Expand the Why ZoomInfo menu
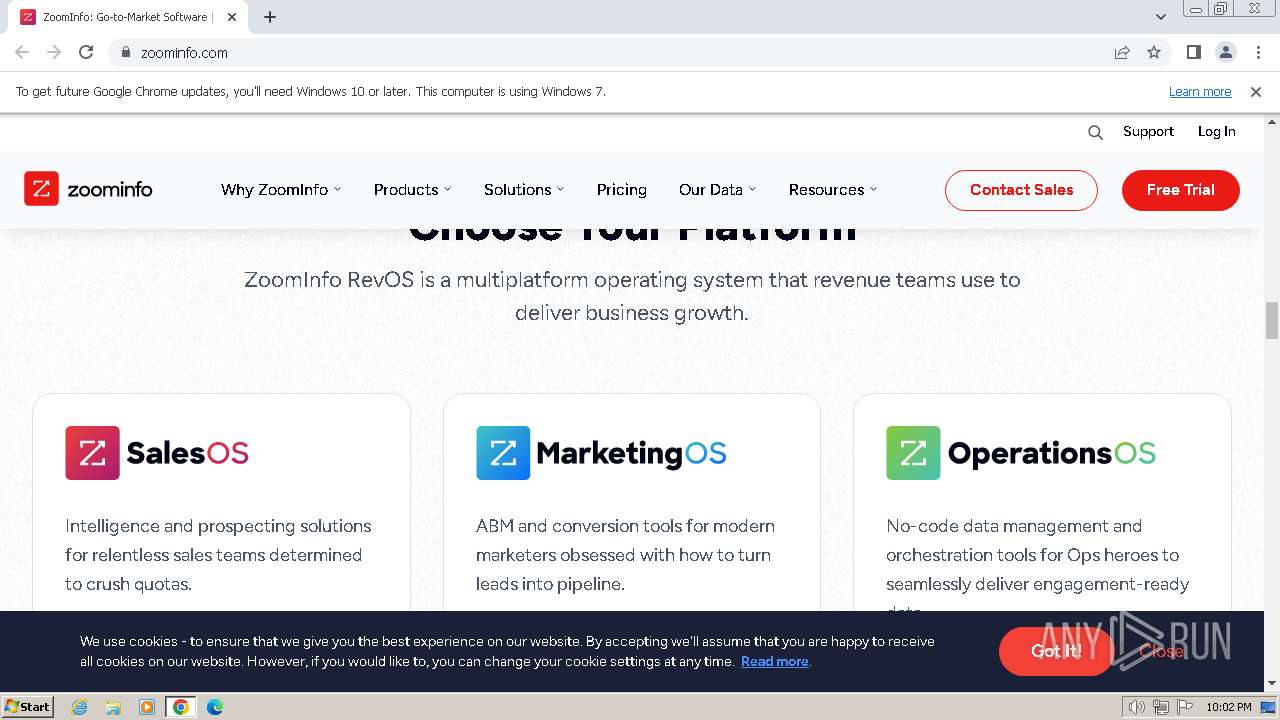This screenshot has height=720, width=1280. click(x=281, y=189)
